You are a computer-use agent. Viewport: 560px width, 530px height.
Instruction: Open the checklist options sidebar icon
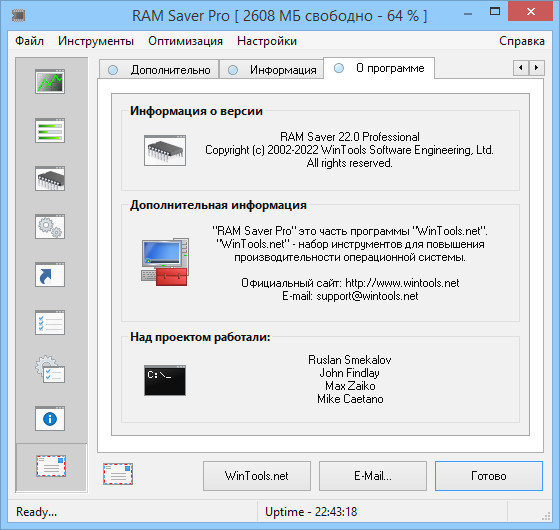click(50, 322)
